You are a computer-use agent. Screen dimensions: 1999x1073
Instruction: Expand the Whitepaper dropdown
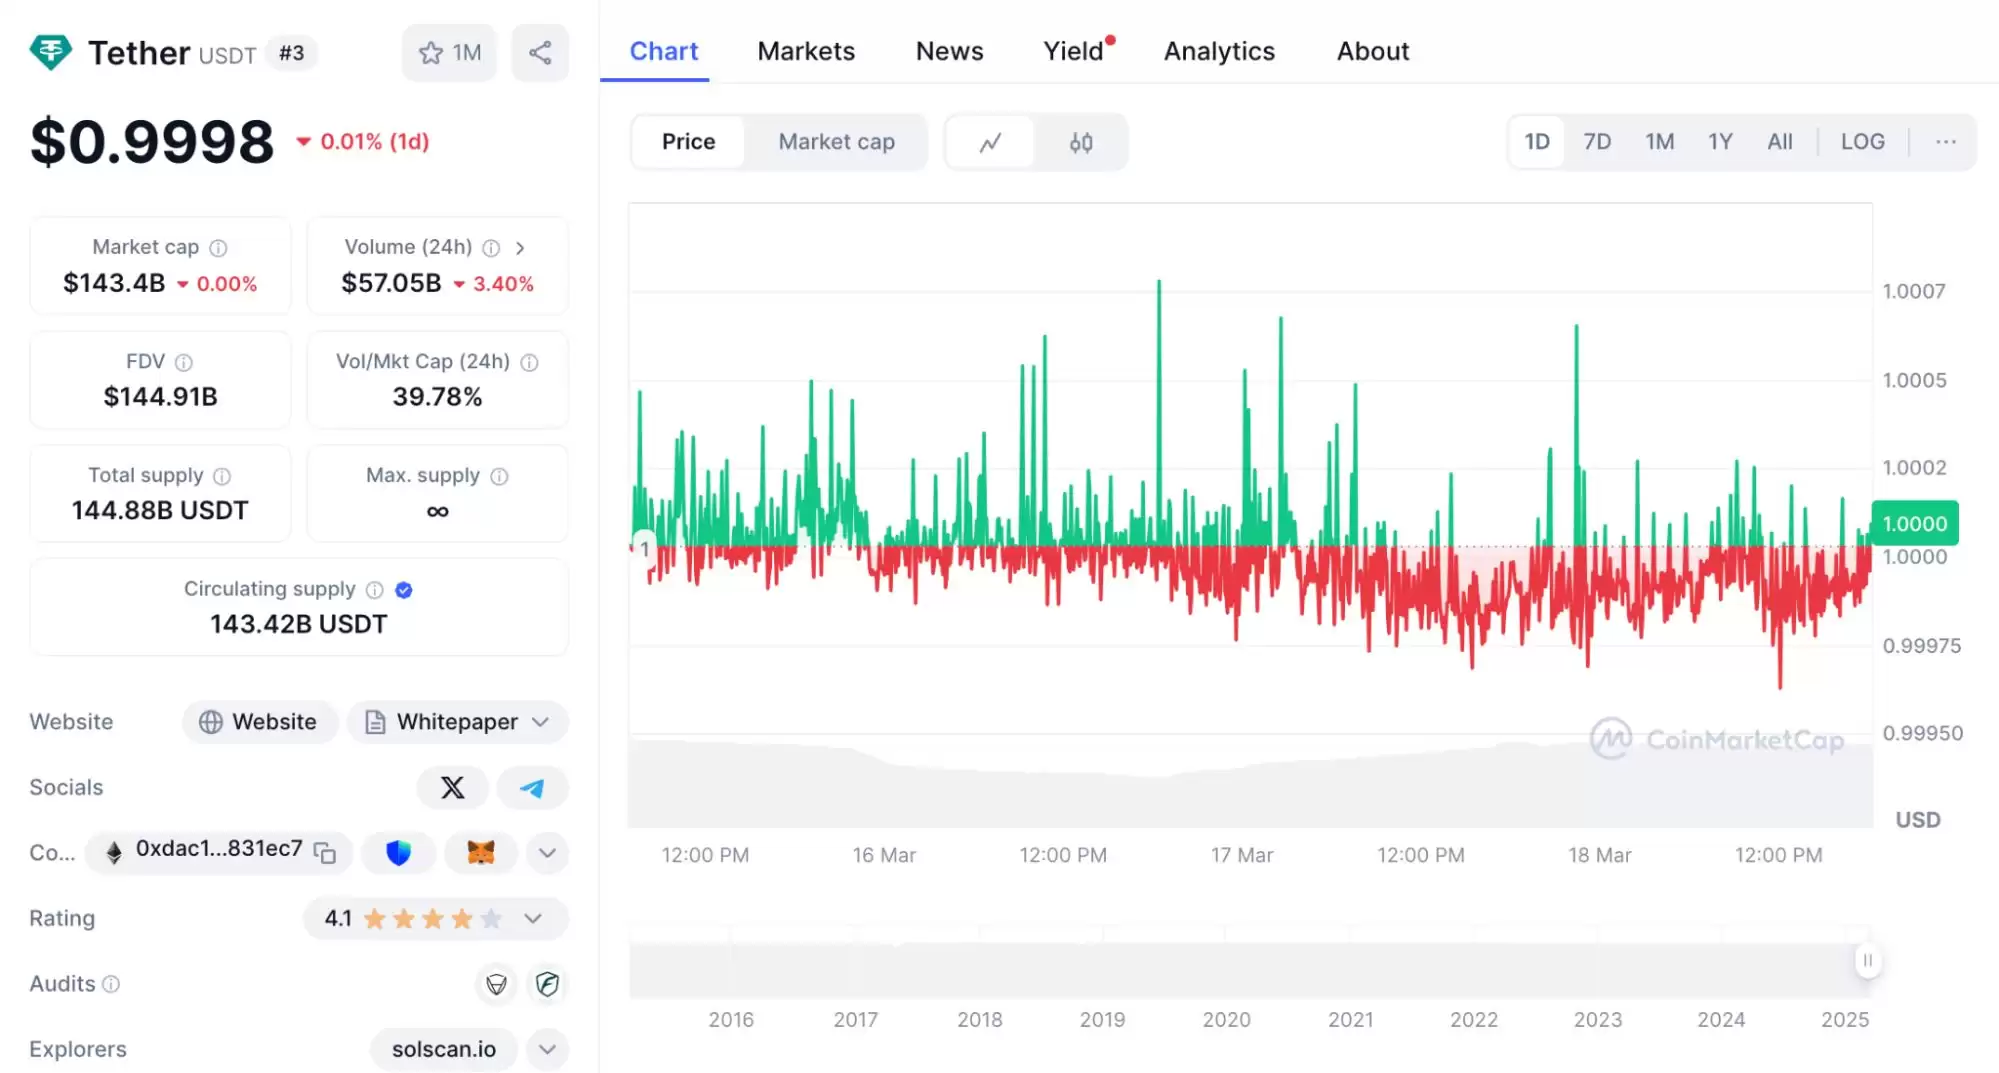click(541, 722)
